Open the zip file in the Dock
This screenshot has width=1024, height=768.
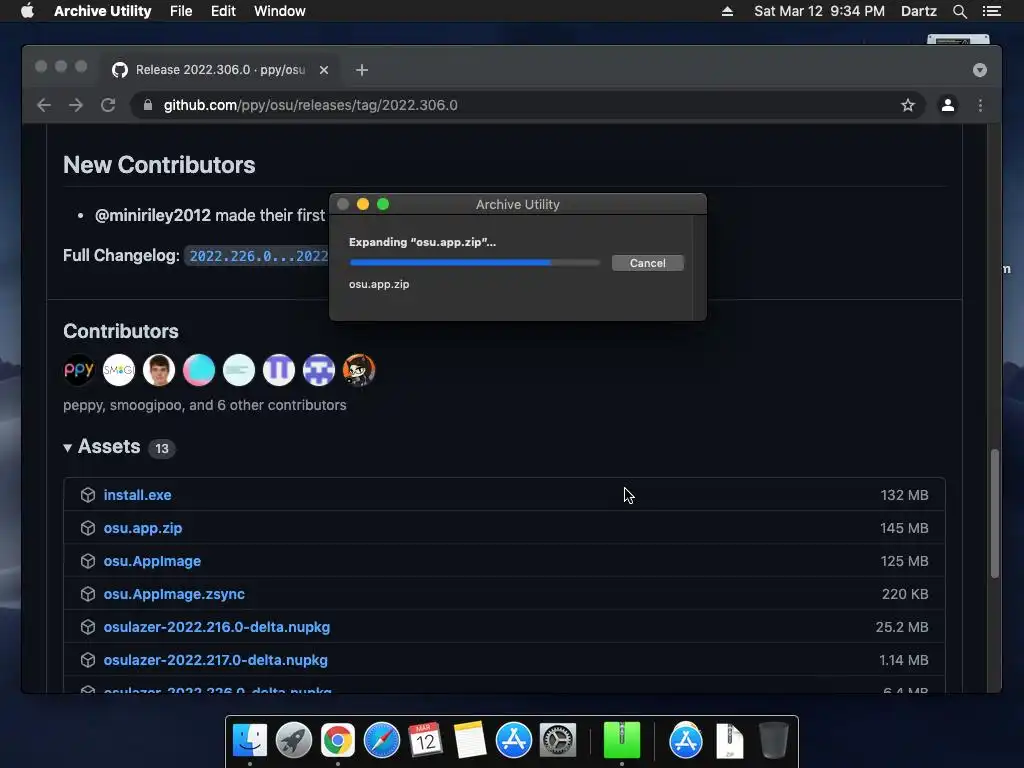point(729,741)
